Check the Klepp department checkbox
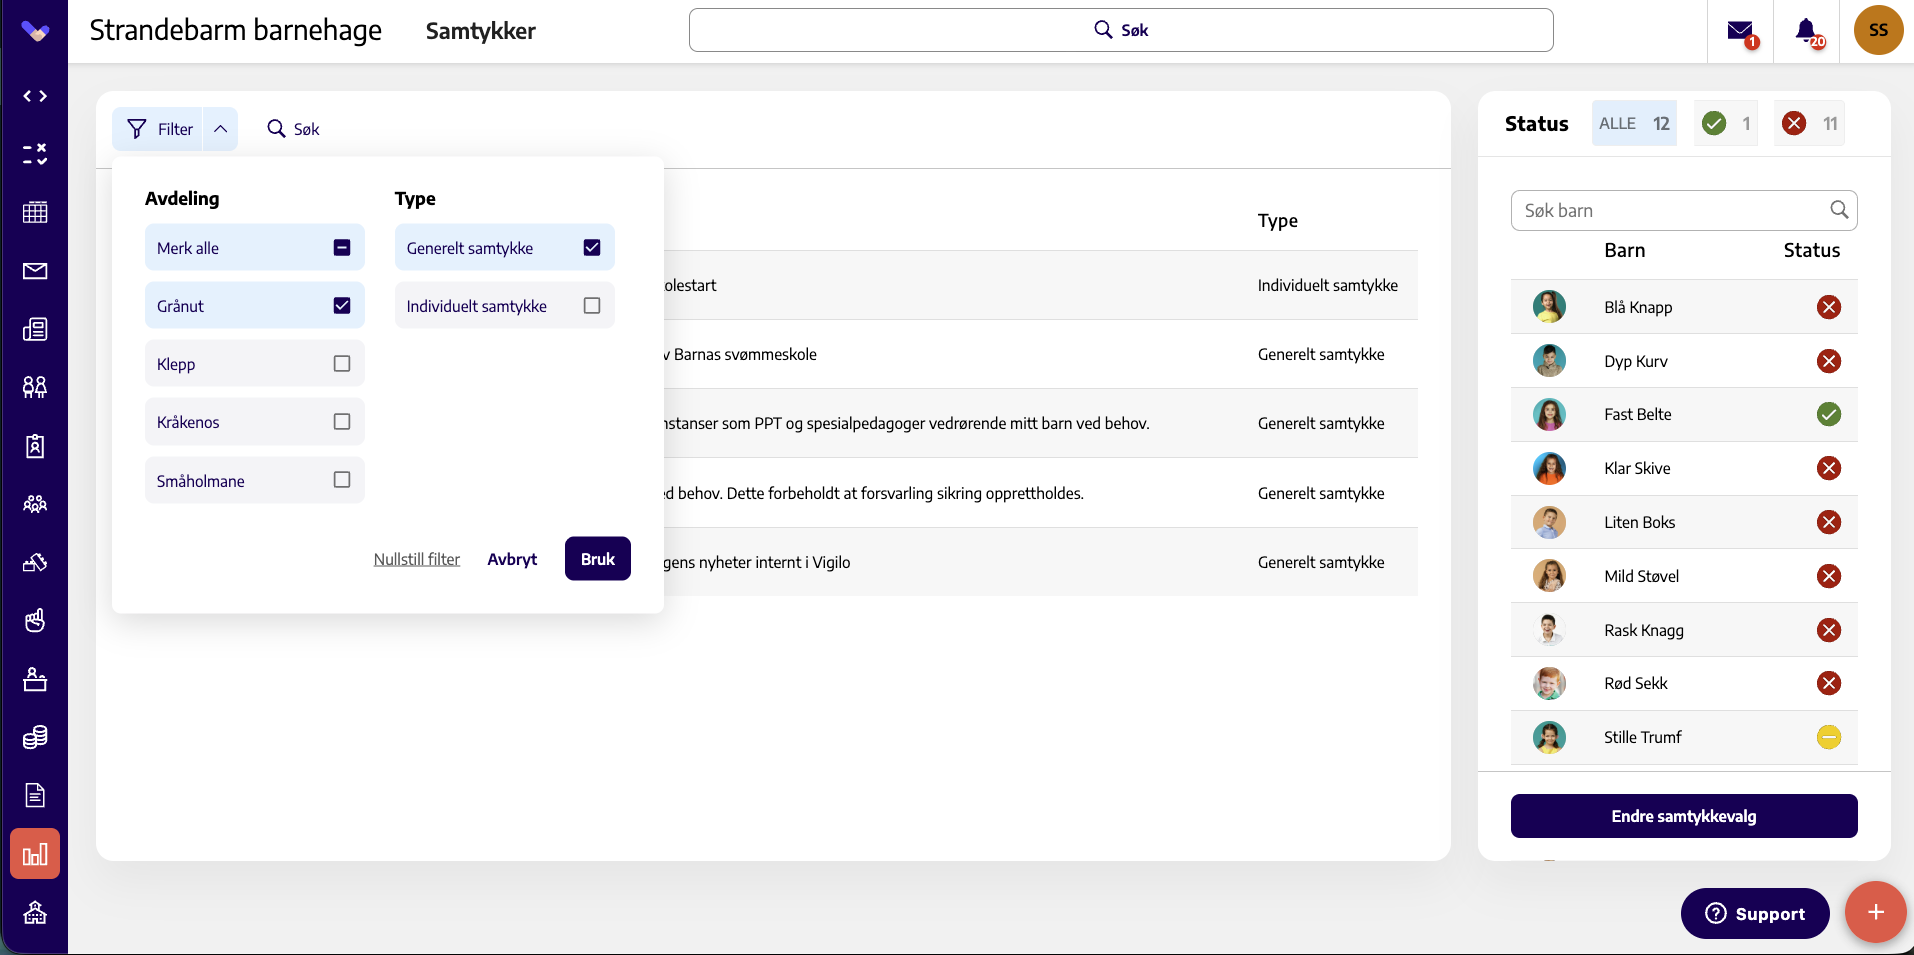The height and width of the screenshot is (955, 1914). point(342,363)
